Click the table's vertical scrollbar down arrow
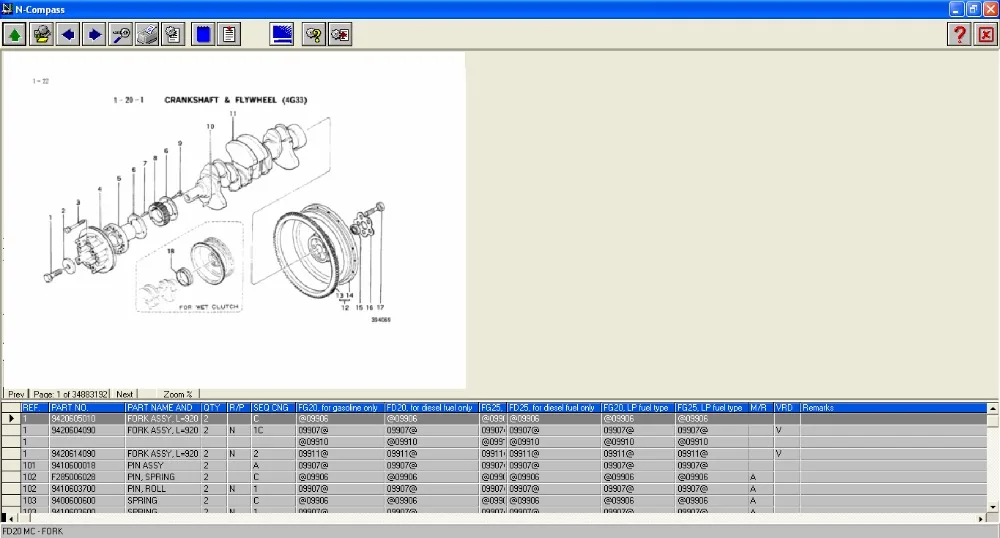 coord(992,507)
